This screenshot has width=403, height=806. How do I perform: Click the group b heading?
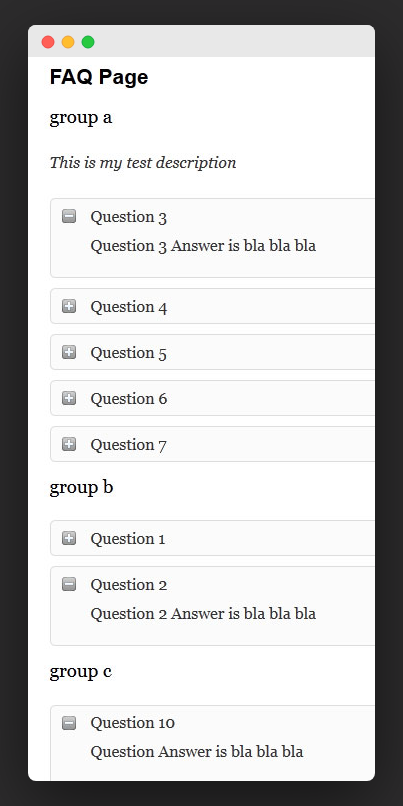click(x=81, y=488)
